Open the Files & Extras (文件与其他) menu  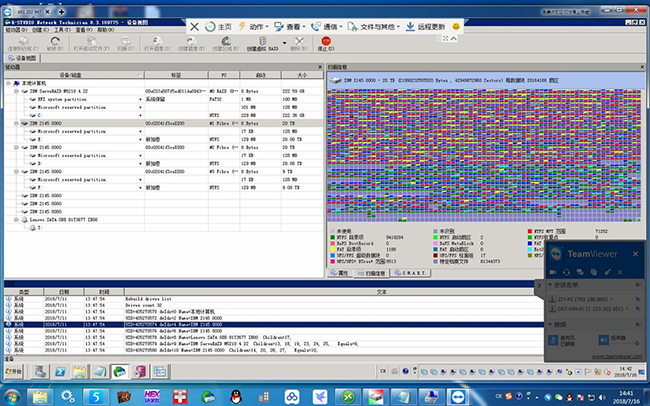374,27
